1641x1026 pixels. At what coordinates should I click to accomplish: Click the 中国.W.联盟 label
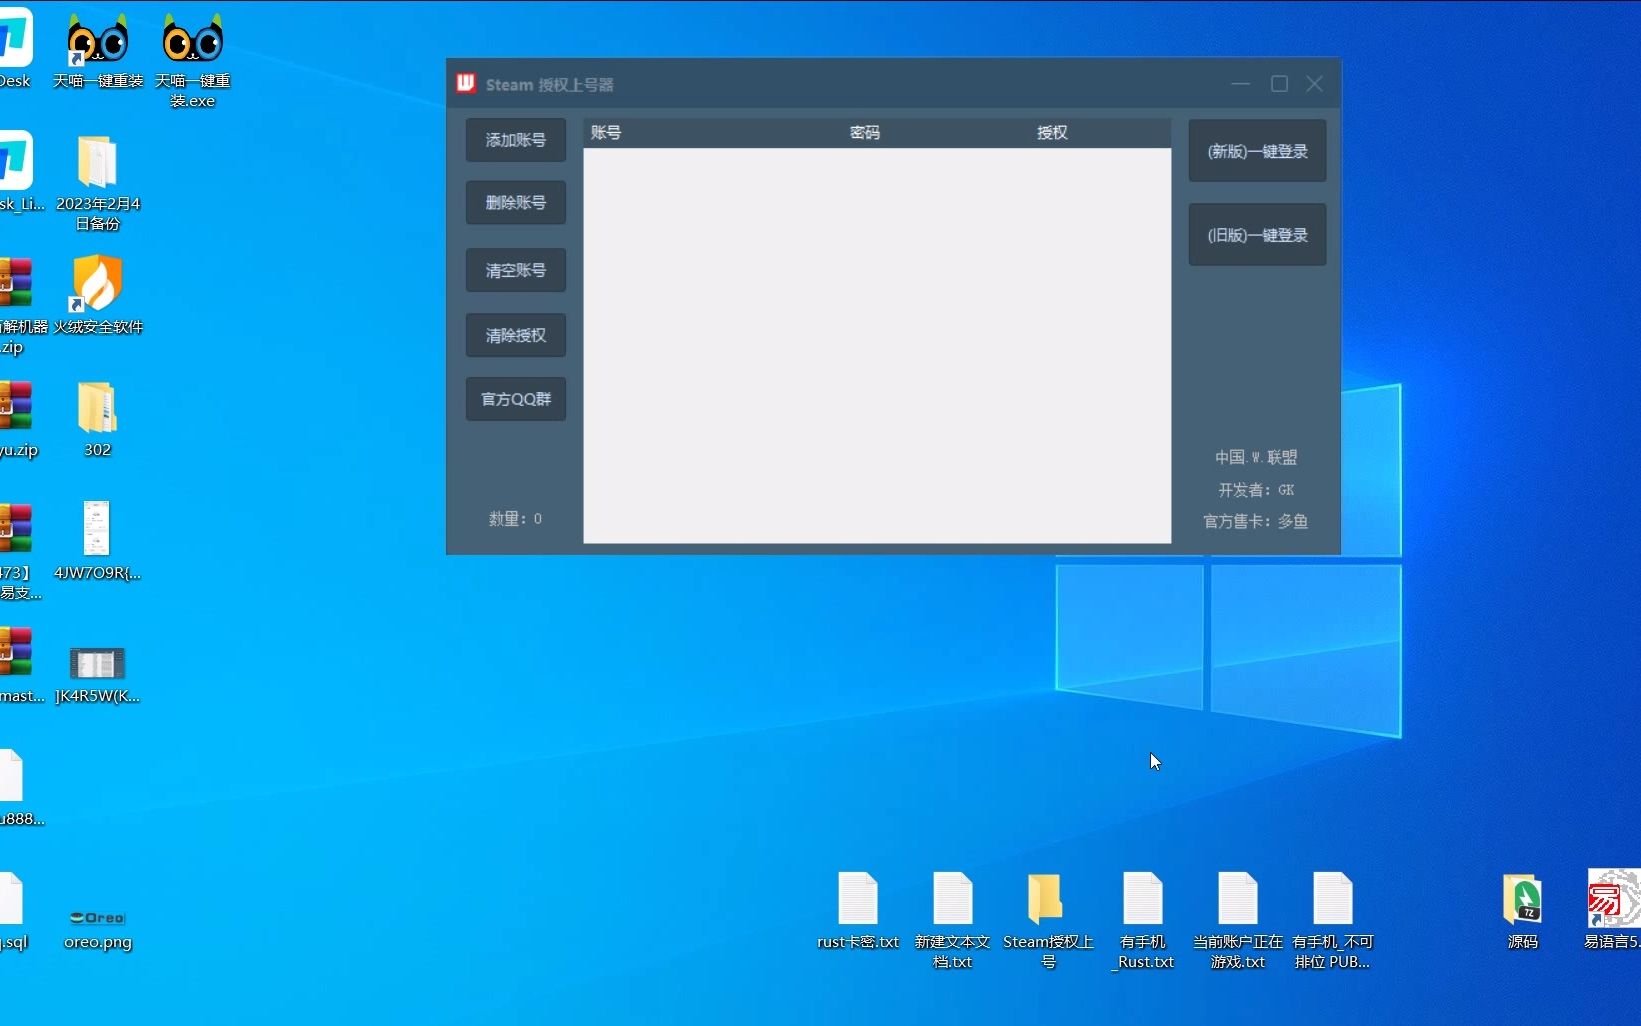1256,457
